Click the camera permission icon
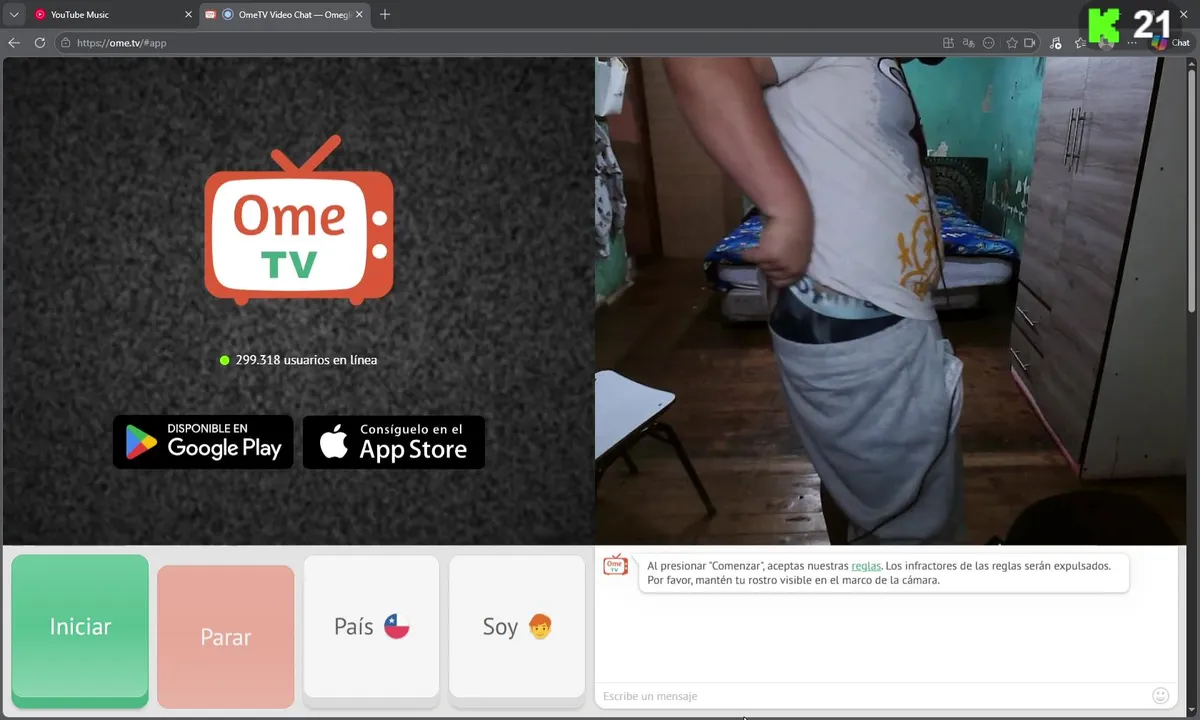The image size is (1200, 720). (1029, 43)
